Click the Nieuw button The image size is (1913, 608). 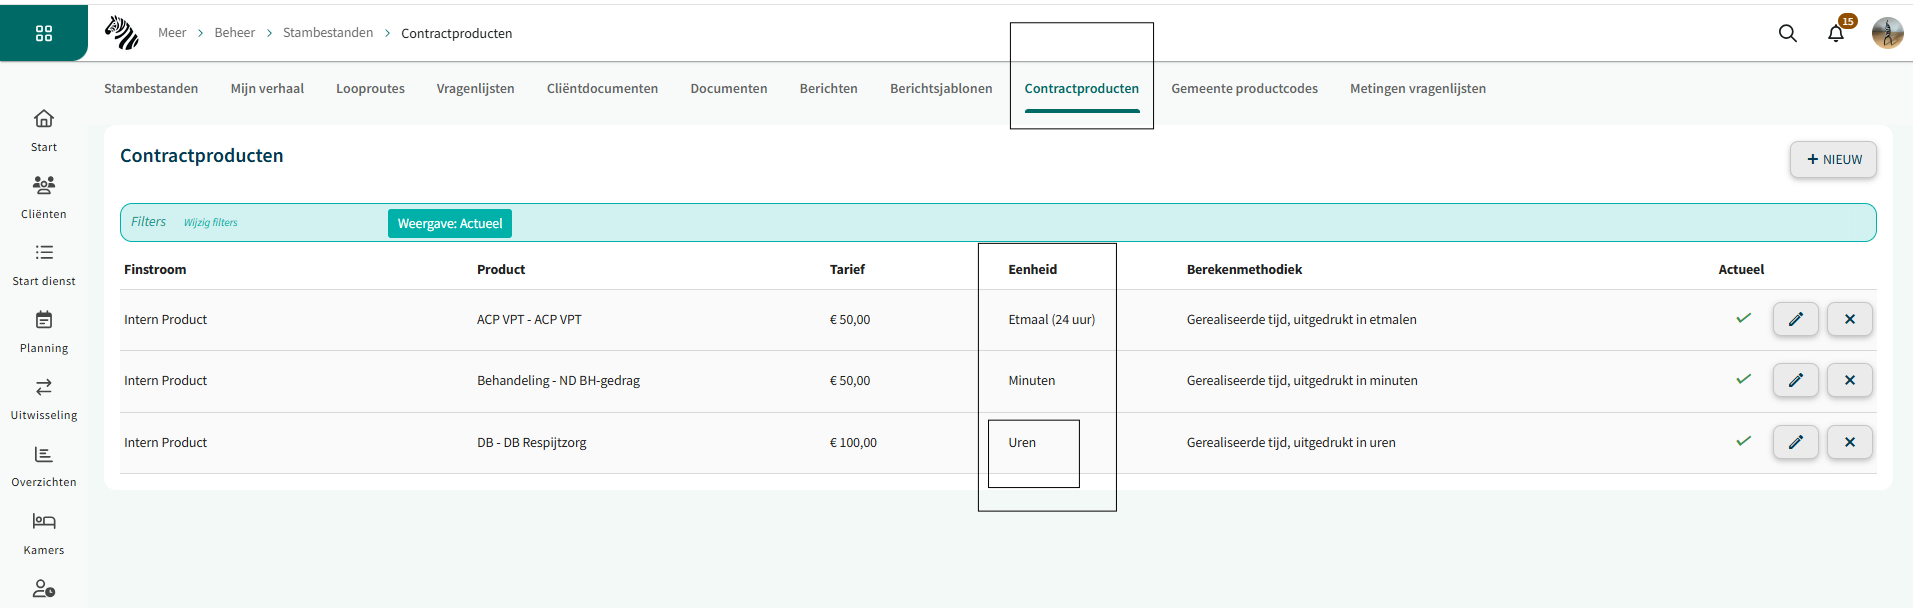(1833, 159)
